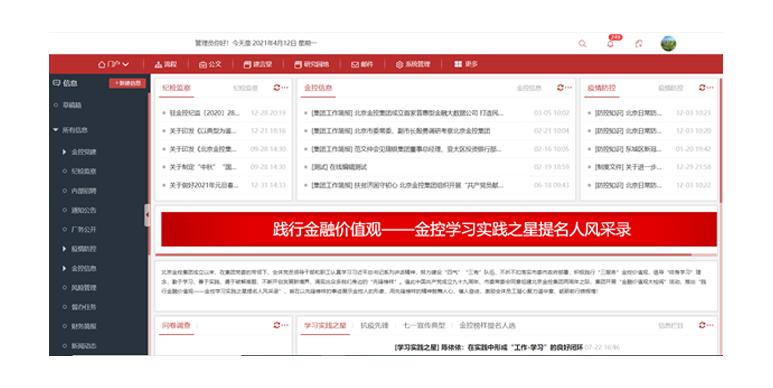
Task: Refresh the 纪检监察 panel
Action: click(x=277, y=88)
